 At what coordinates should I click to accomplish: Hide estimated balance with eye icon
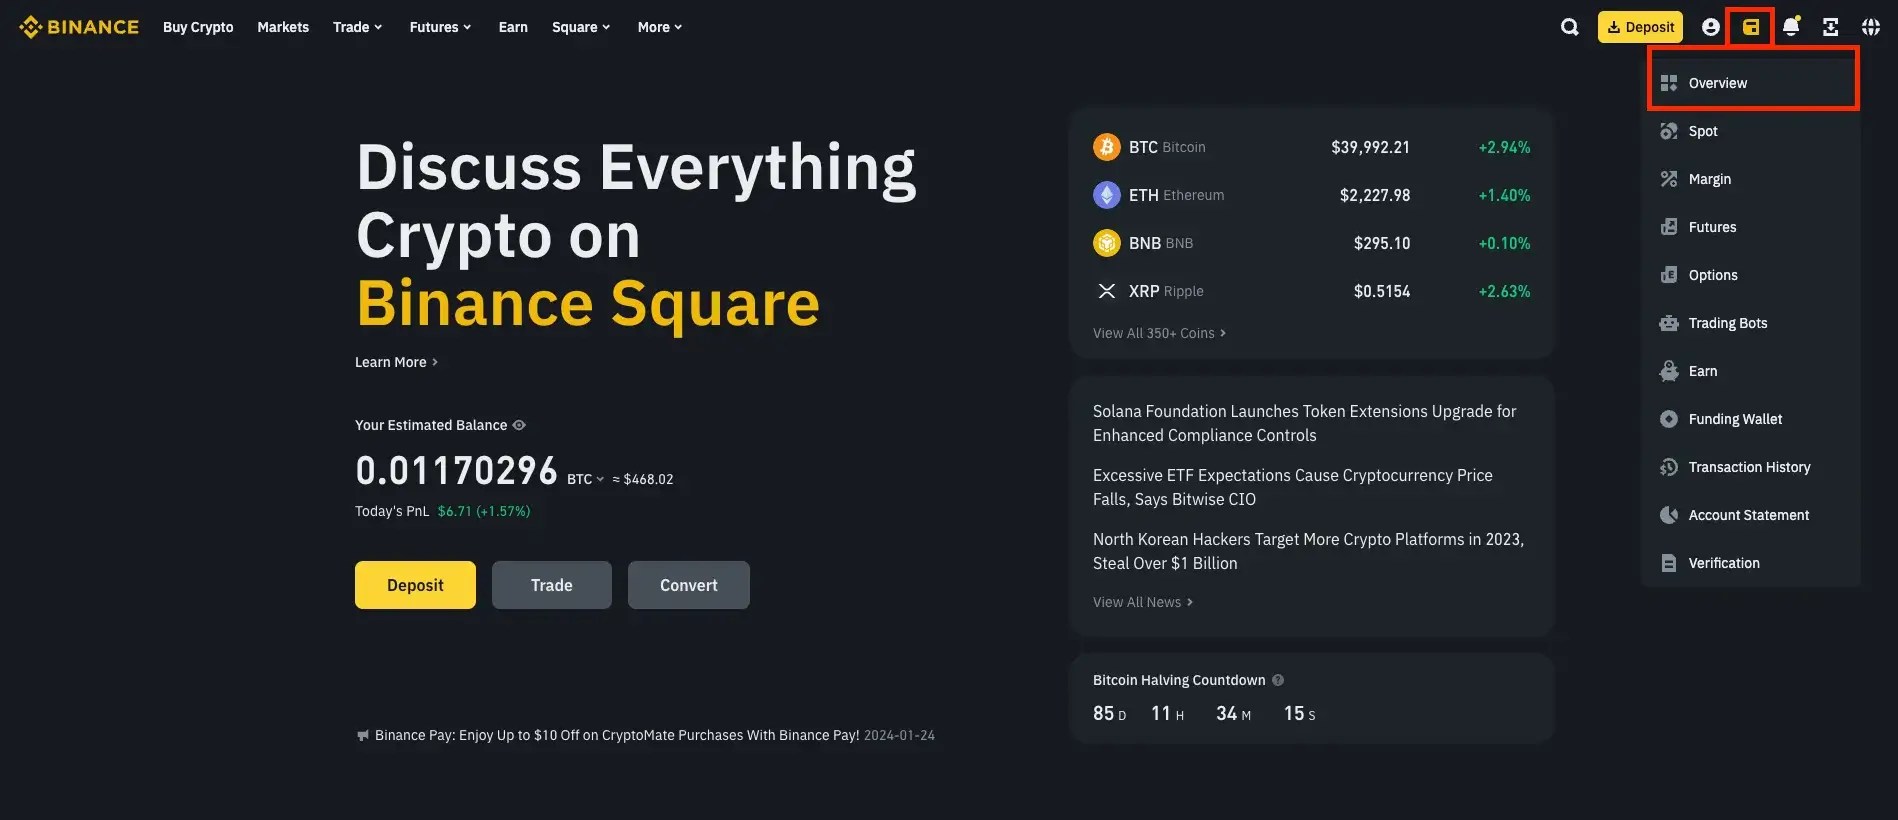pyautogui.click(x=519, y=425)
